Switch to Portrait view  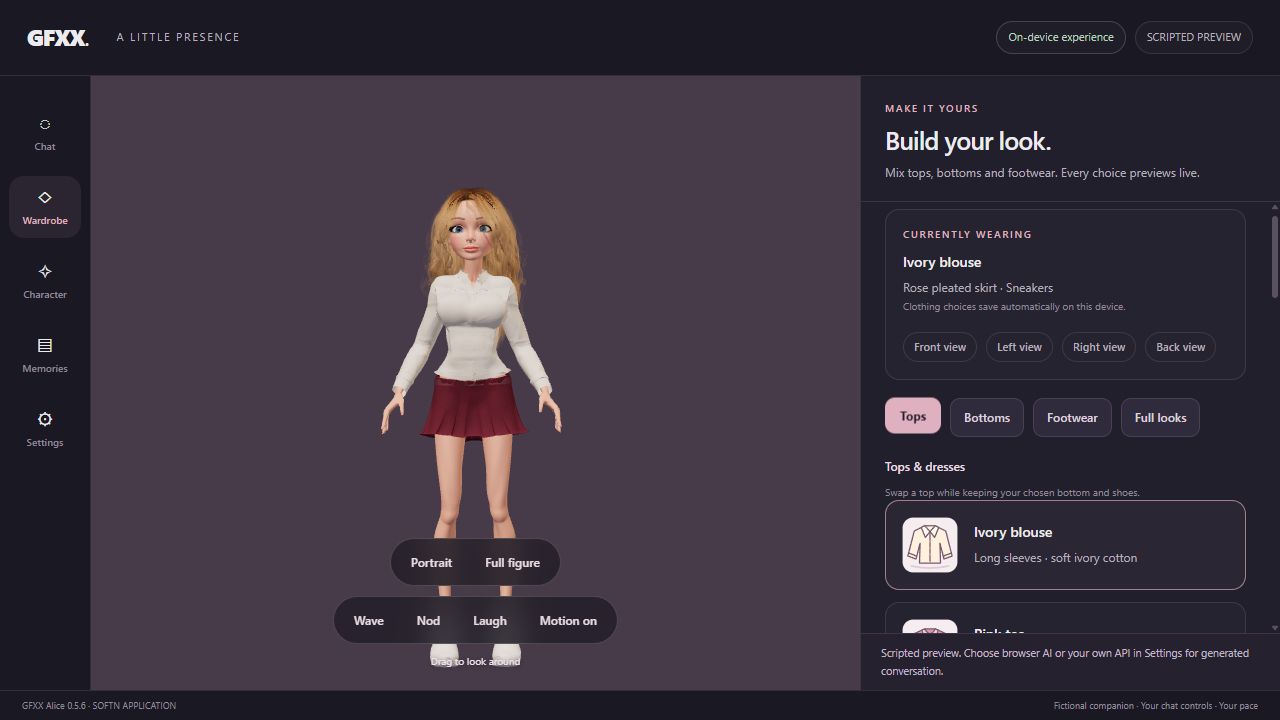coord(431,563)
